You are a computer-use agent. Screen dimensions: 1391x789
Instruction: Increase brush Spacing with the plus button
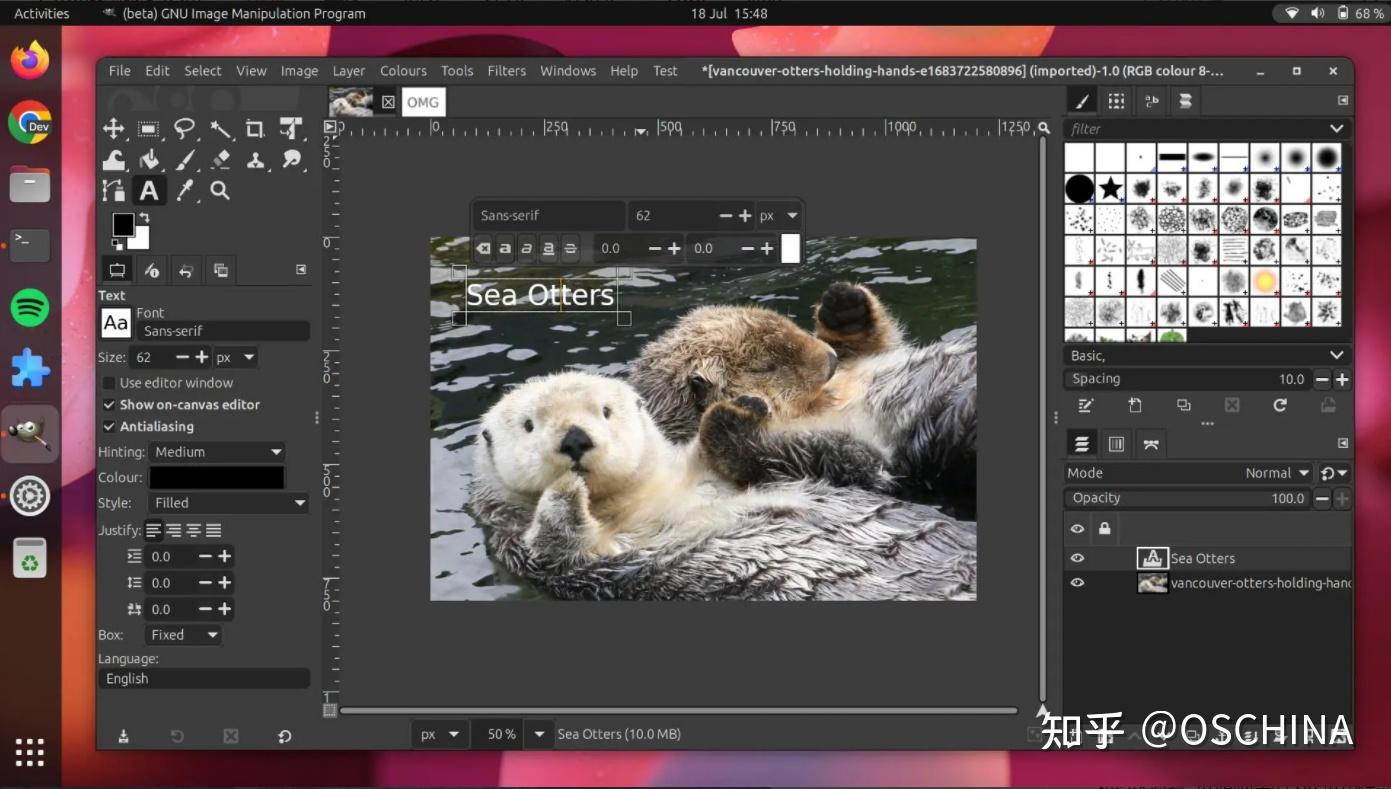point(1343,379)
